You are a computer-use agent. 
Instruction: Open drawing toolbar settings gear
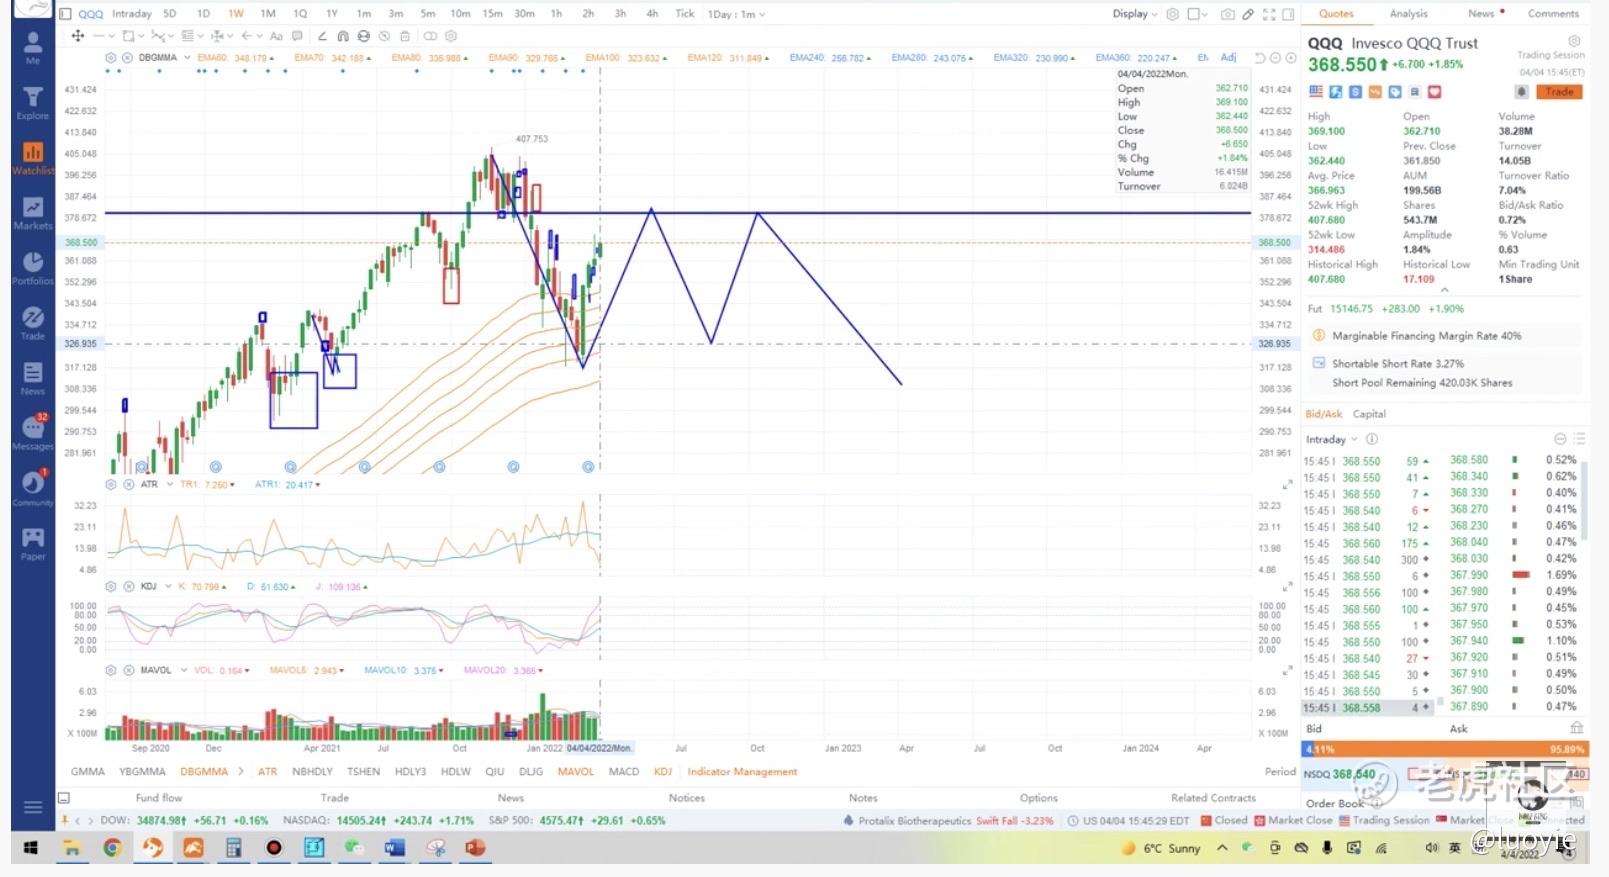[x=452, y=36]
